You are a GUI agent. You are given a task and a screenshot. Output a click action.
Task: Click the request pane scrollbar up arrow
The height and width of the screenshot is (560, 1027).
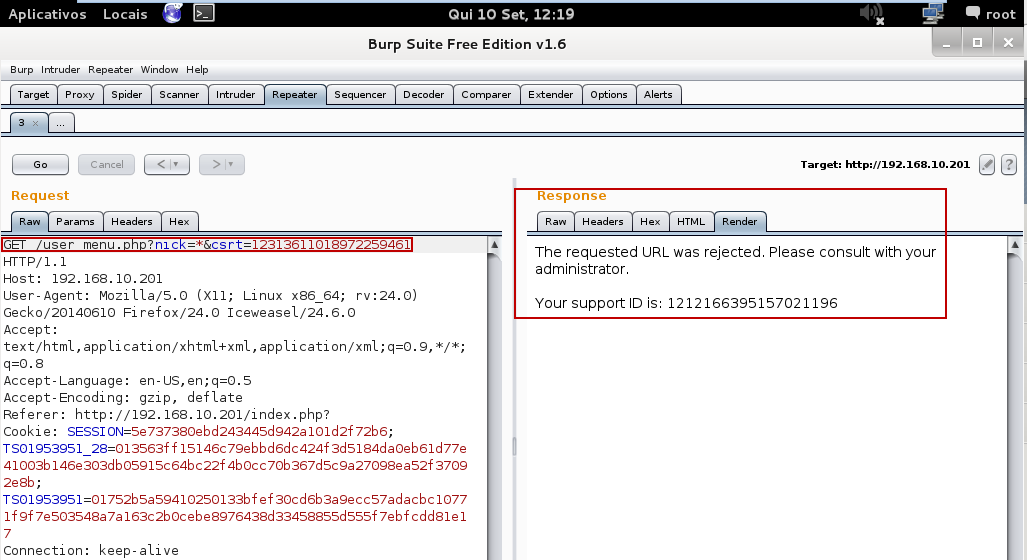[495, 244]
